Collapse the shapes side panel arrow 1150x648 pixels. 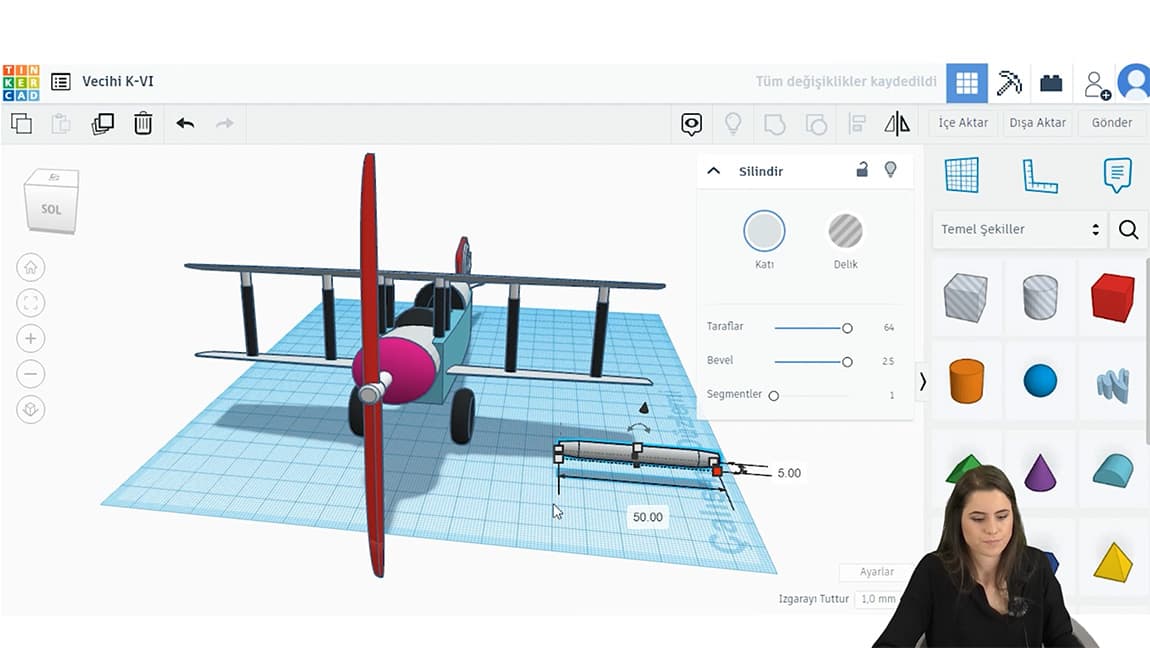922,381
